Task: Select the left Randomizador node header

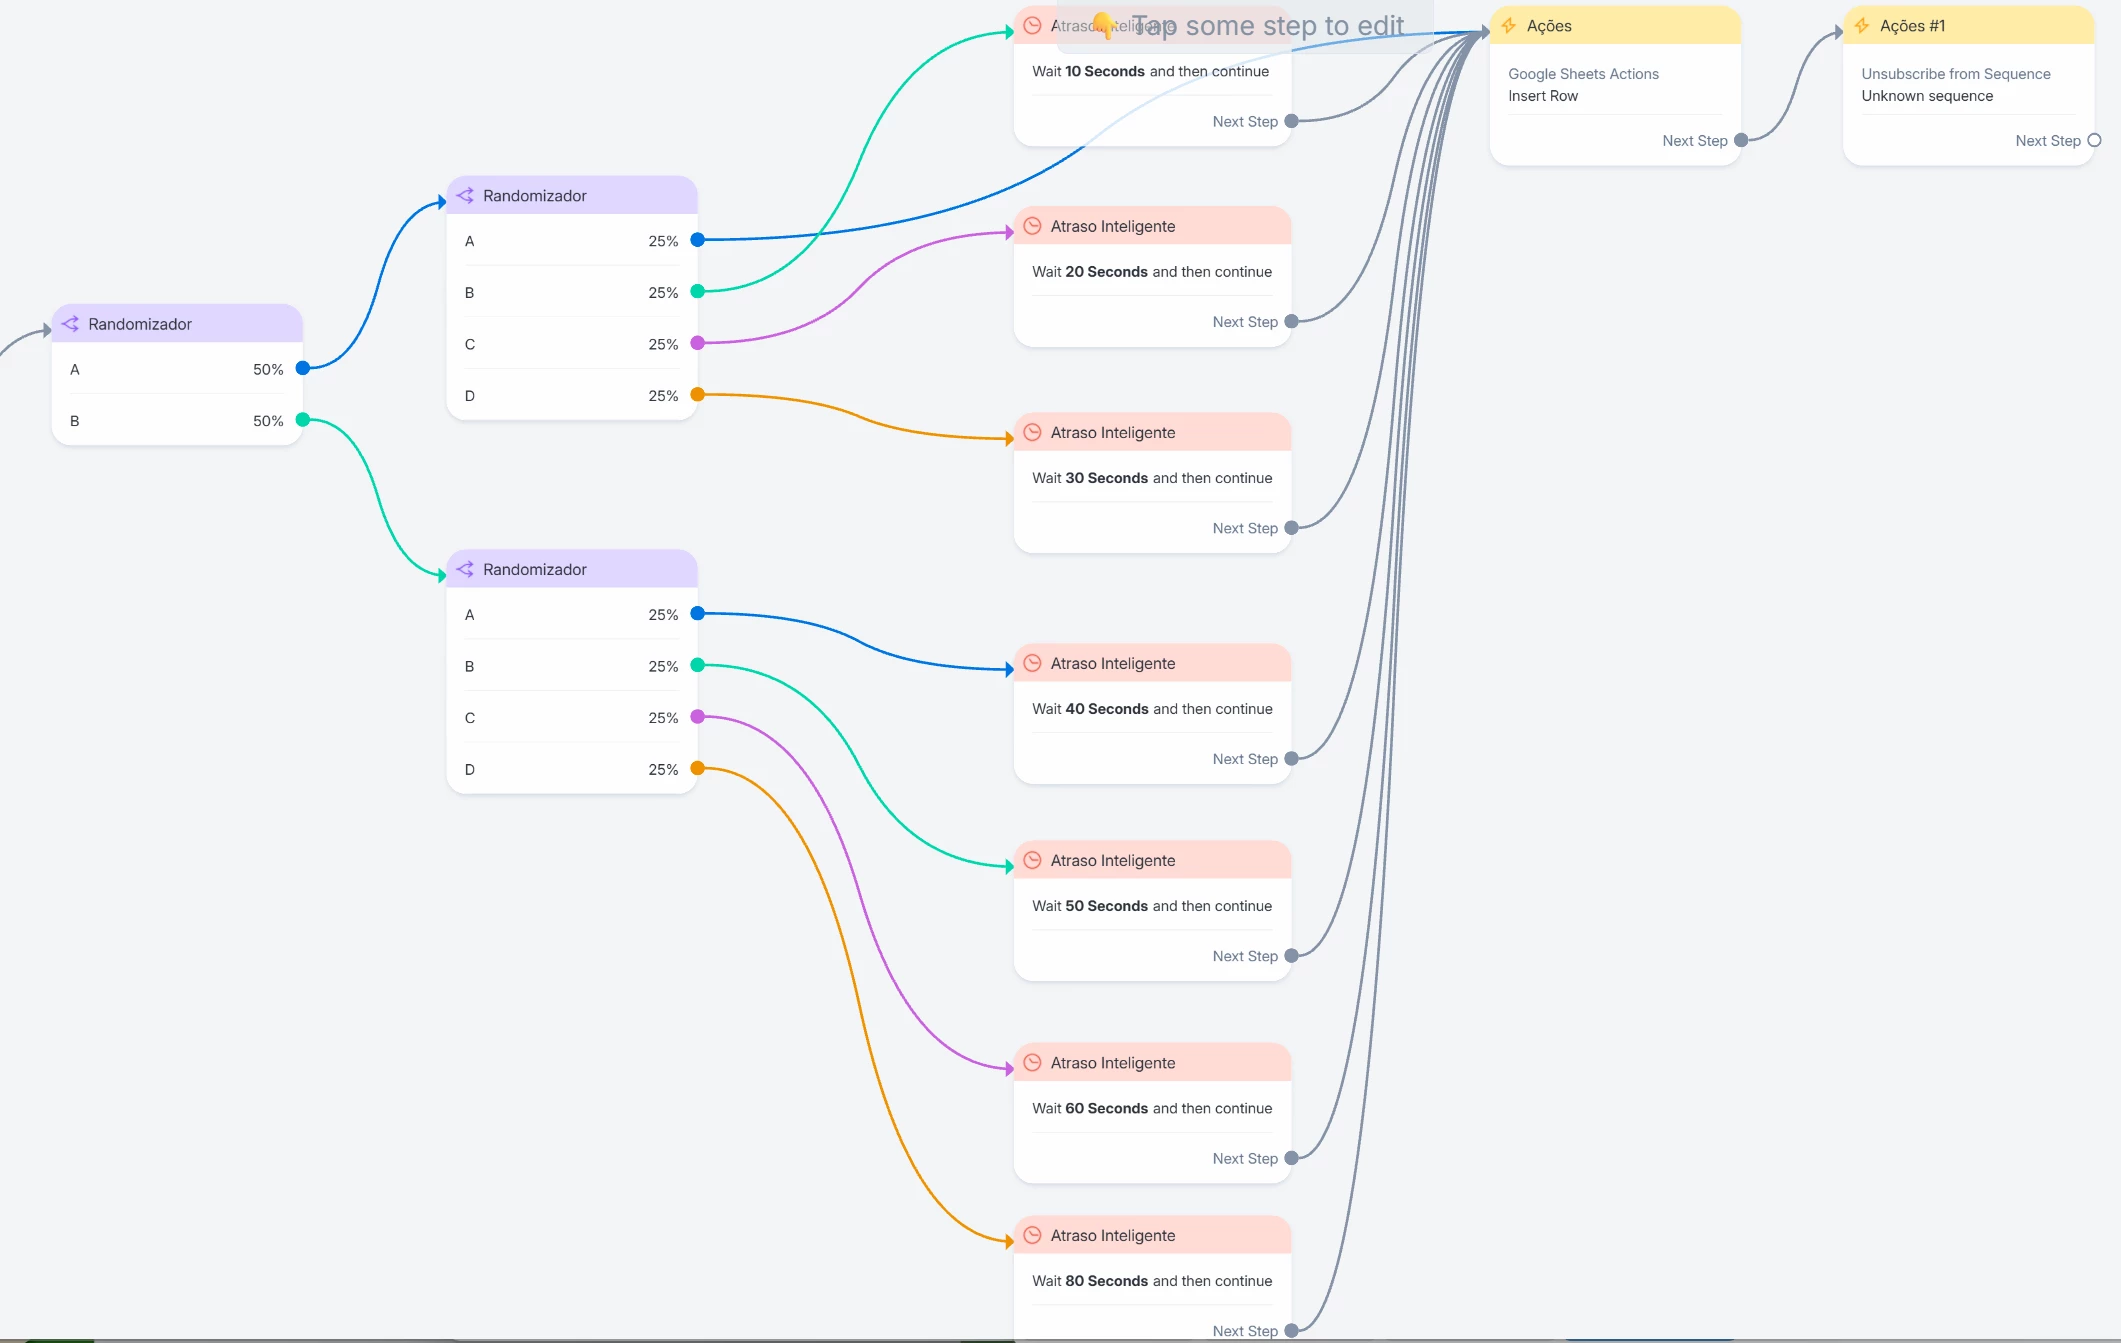Action: (x=177, y=324)
